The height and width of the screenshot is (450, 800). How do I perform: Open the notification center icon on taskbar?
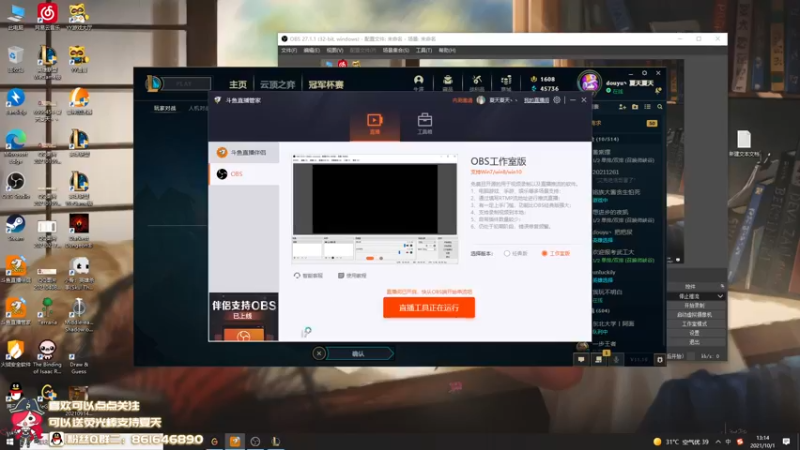(786, 441)
